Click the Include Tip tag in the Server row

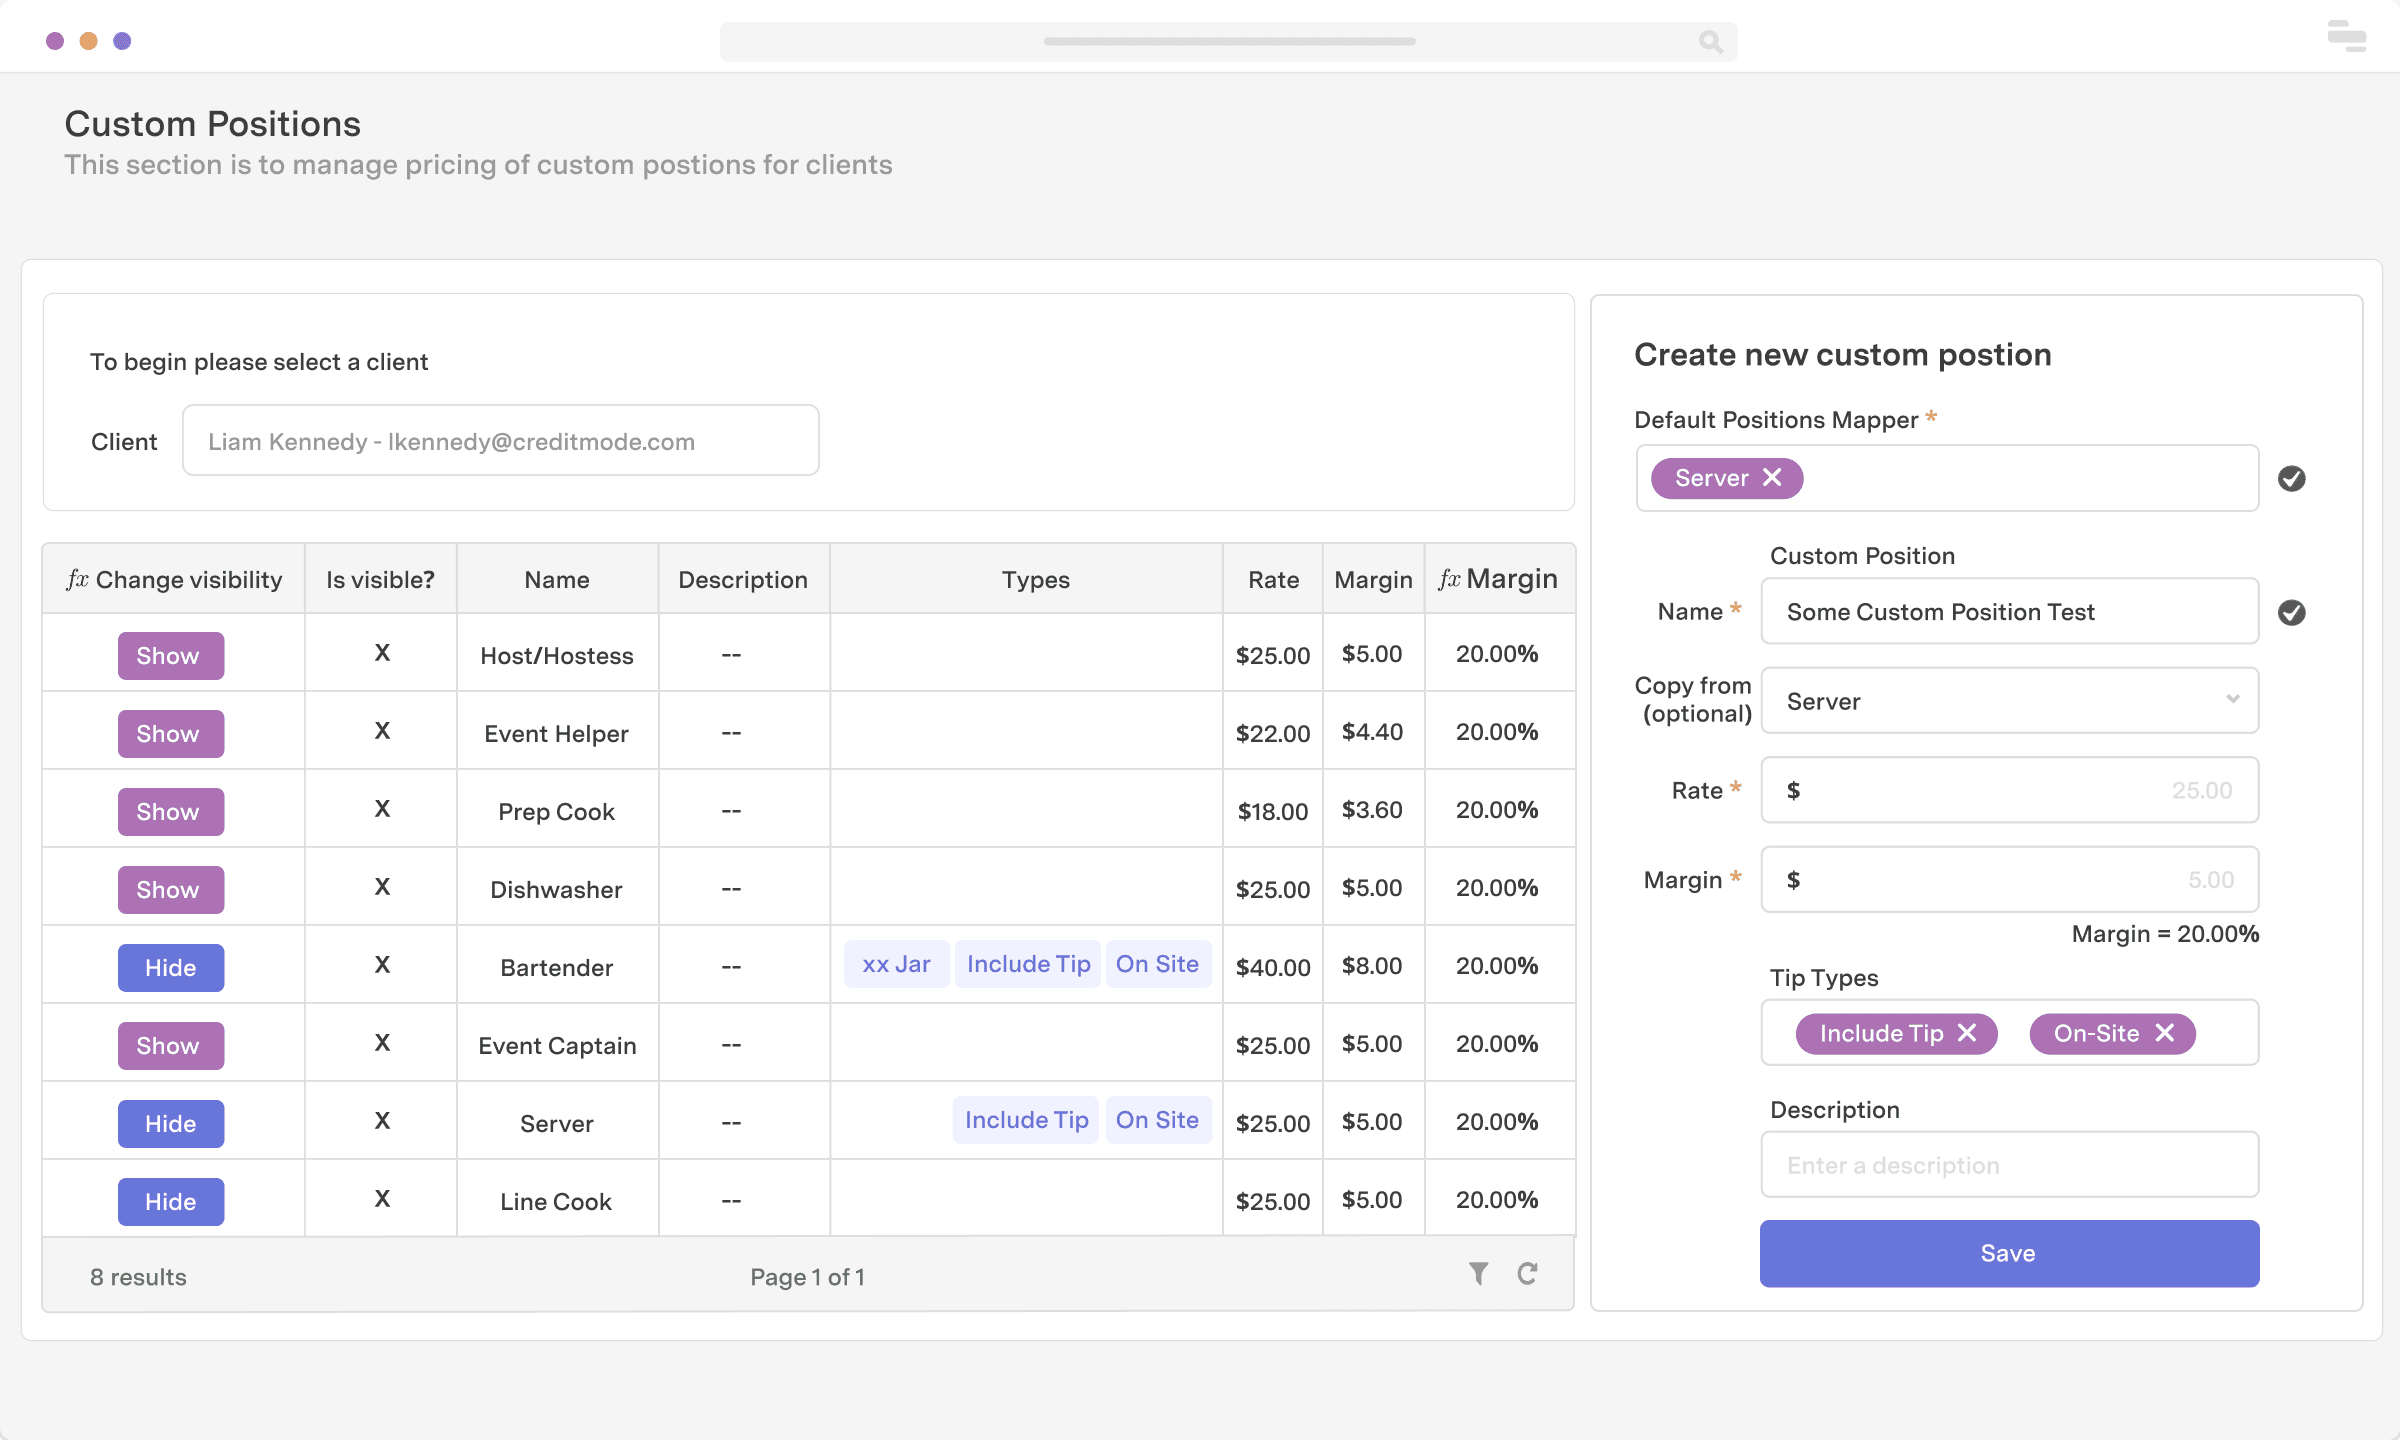[1025, 1120]
